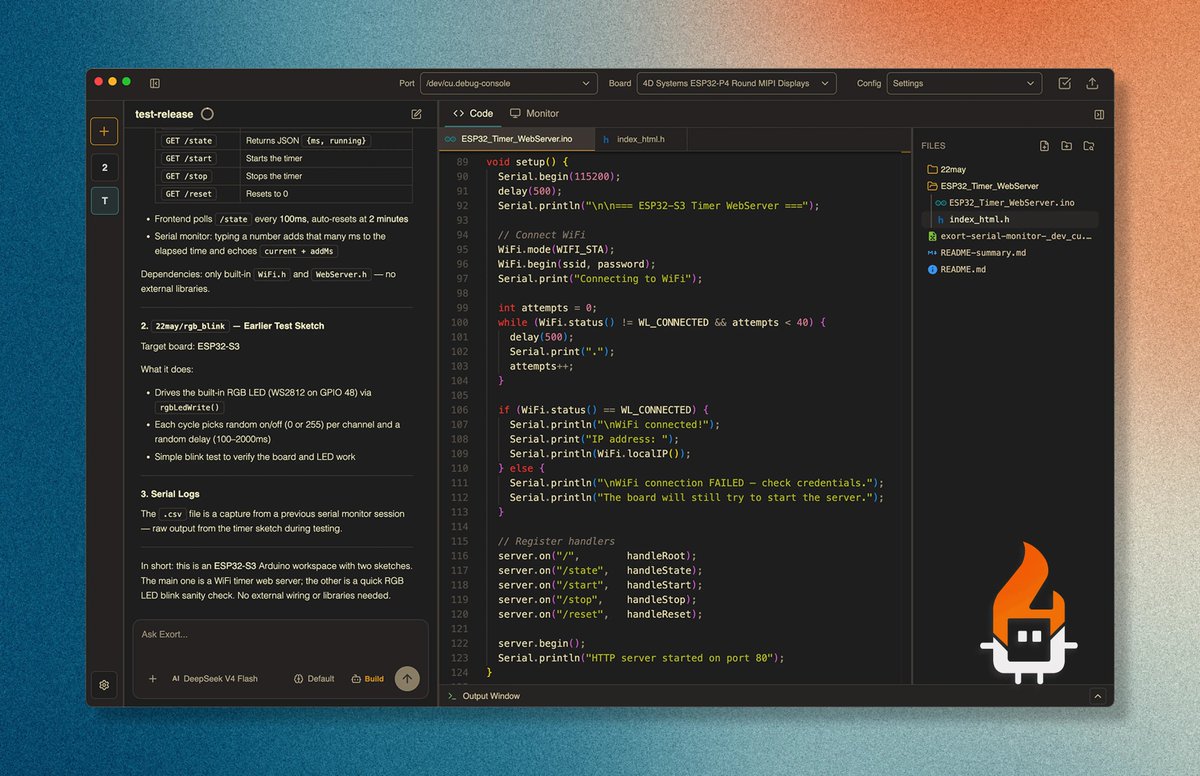
Task: Click the new folder icon in Files panel
Action: tap(1067, 146)
